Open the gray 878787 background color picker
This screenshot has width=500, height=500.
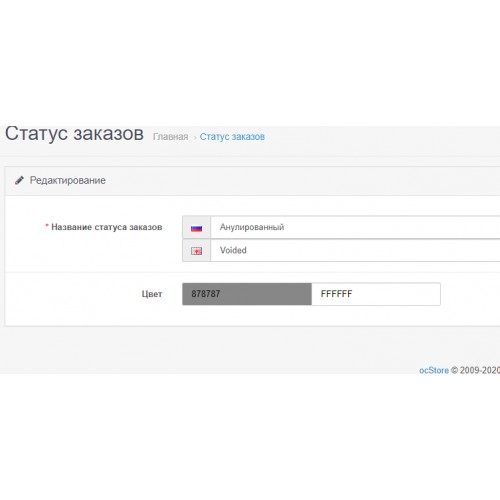click(x=247, y=294)
